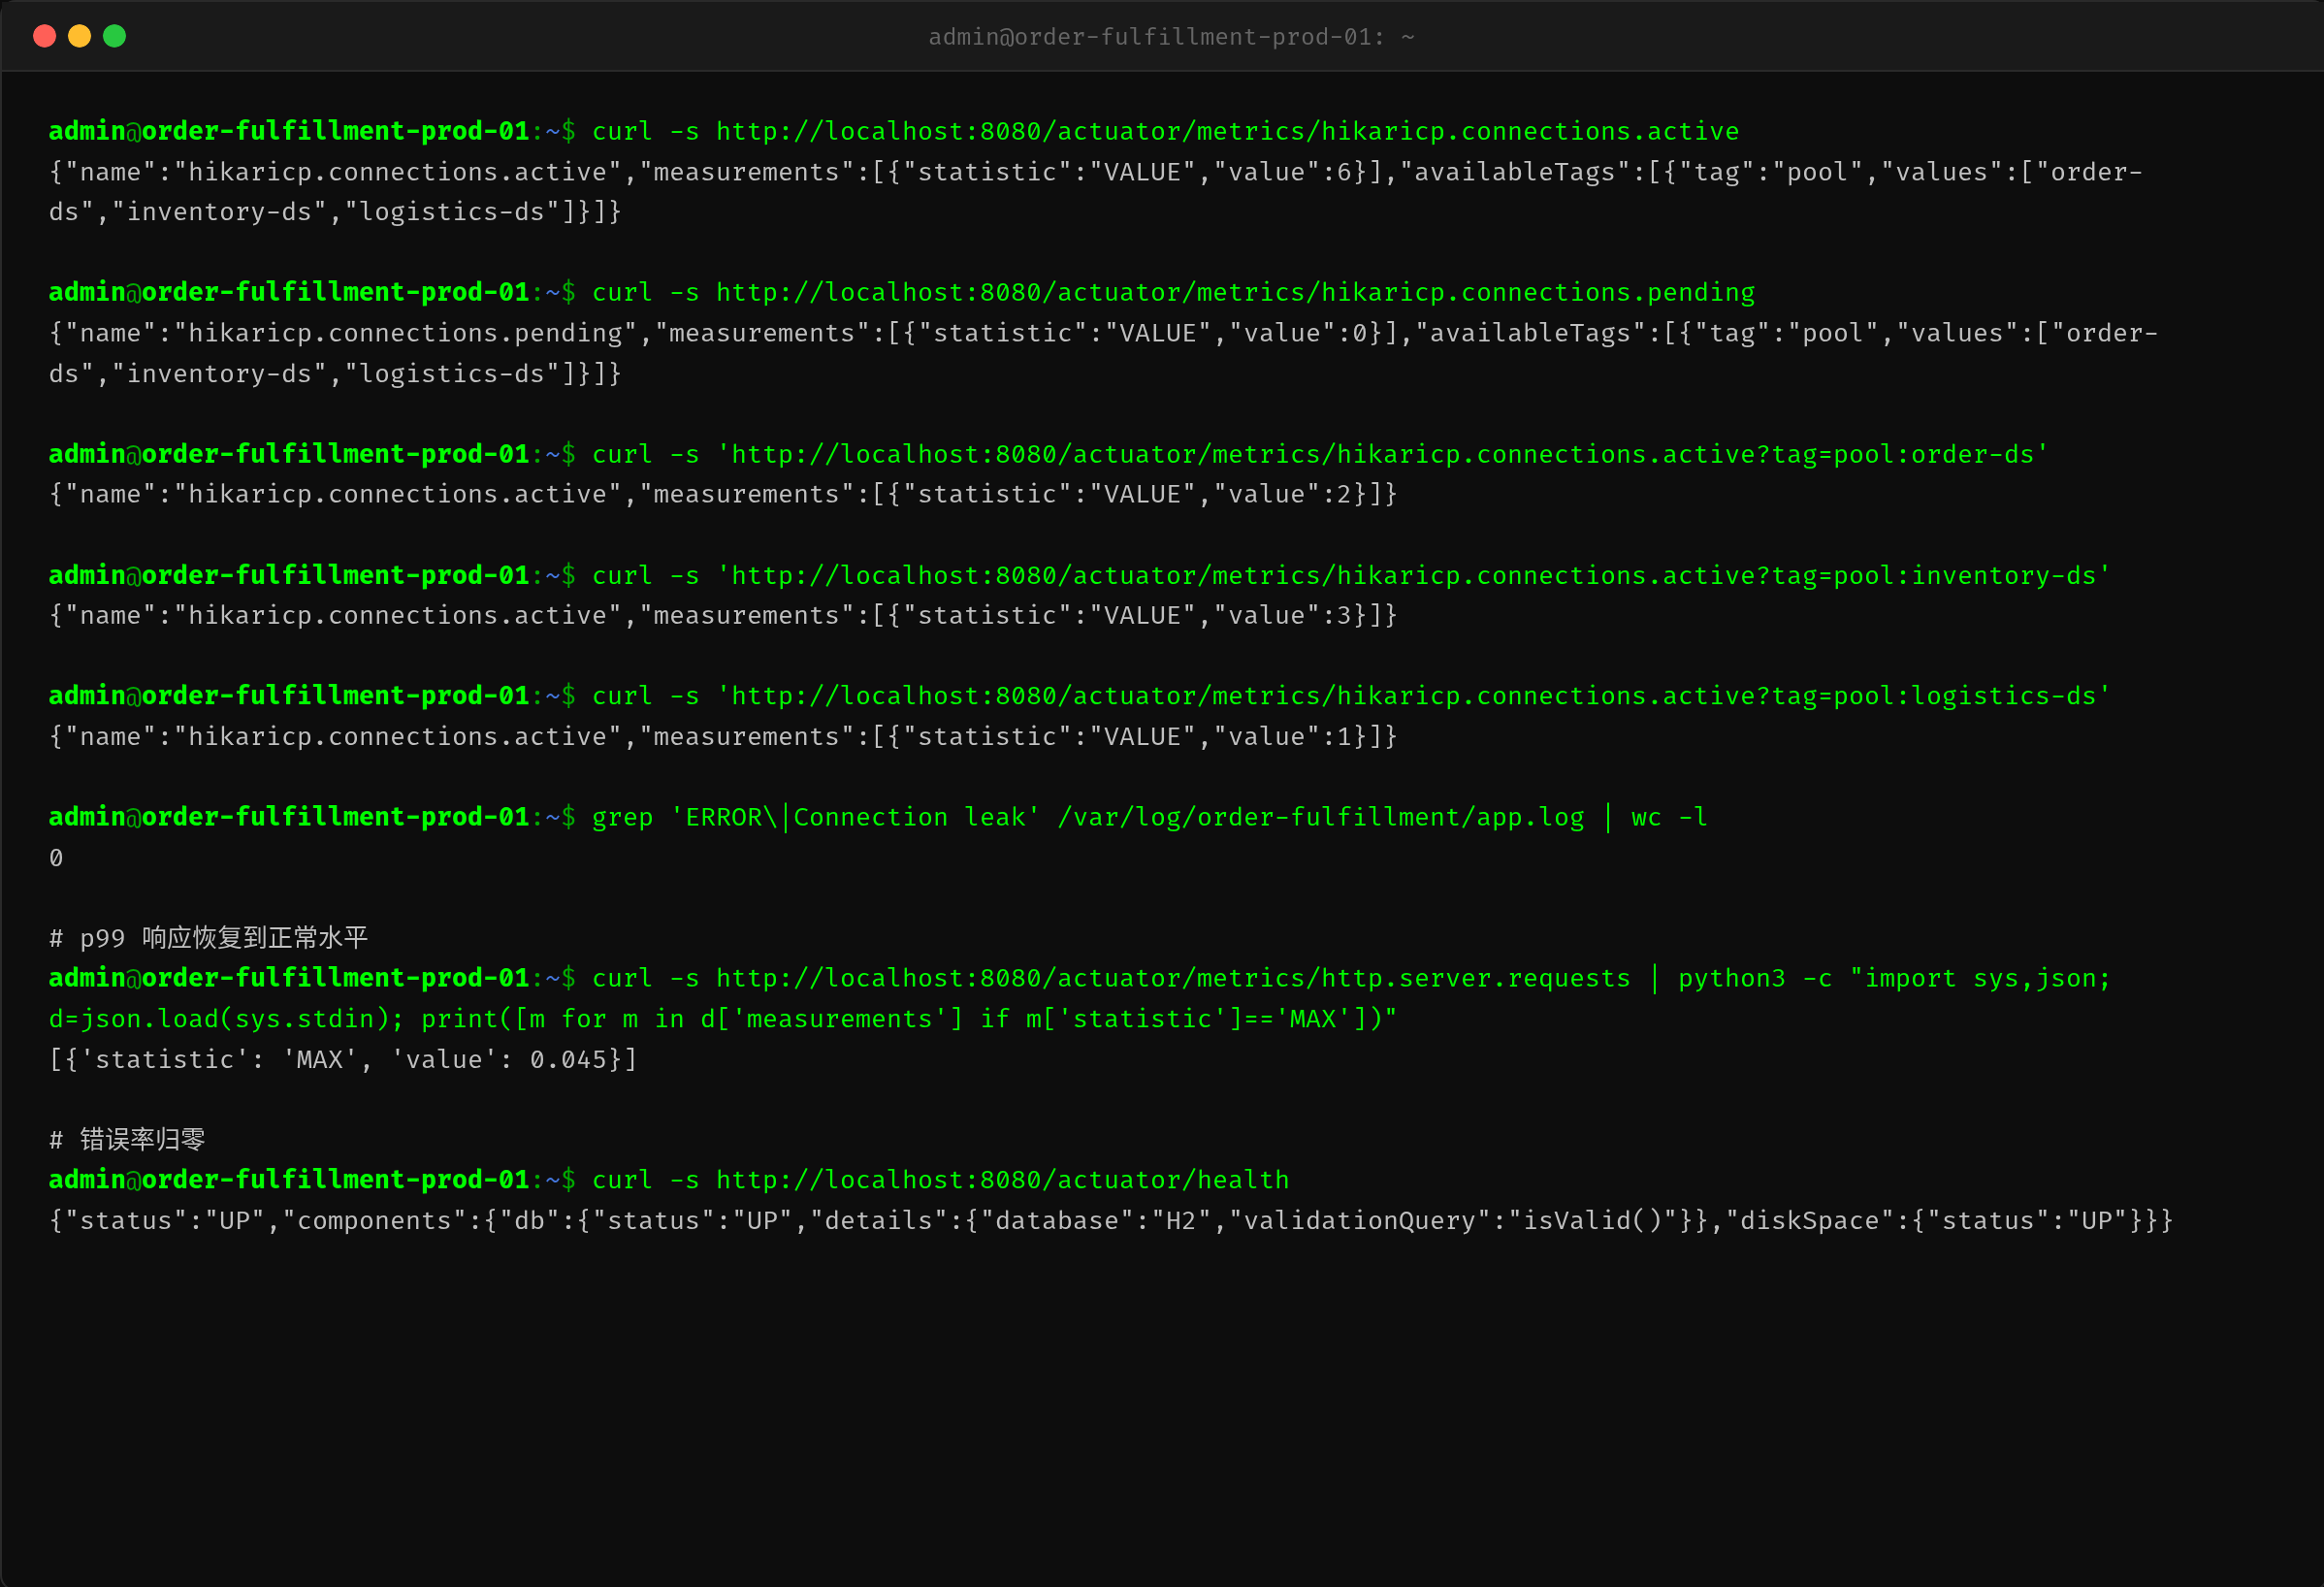Click the app.log file path
This screenshot has height=1587, width=2324.
click(x=1321, y=818)
